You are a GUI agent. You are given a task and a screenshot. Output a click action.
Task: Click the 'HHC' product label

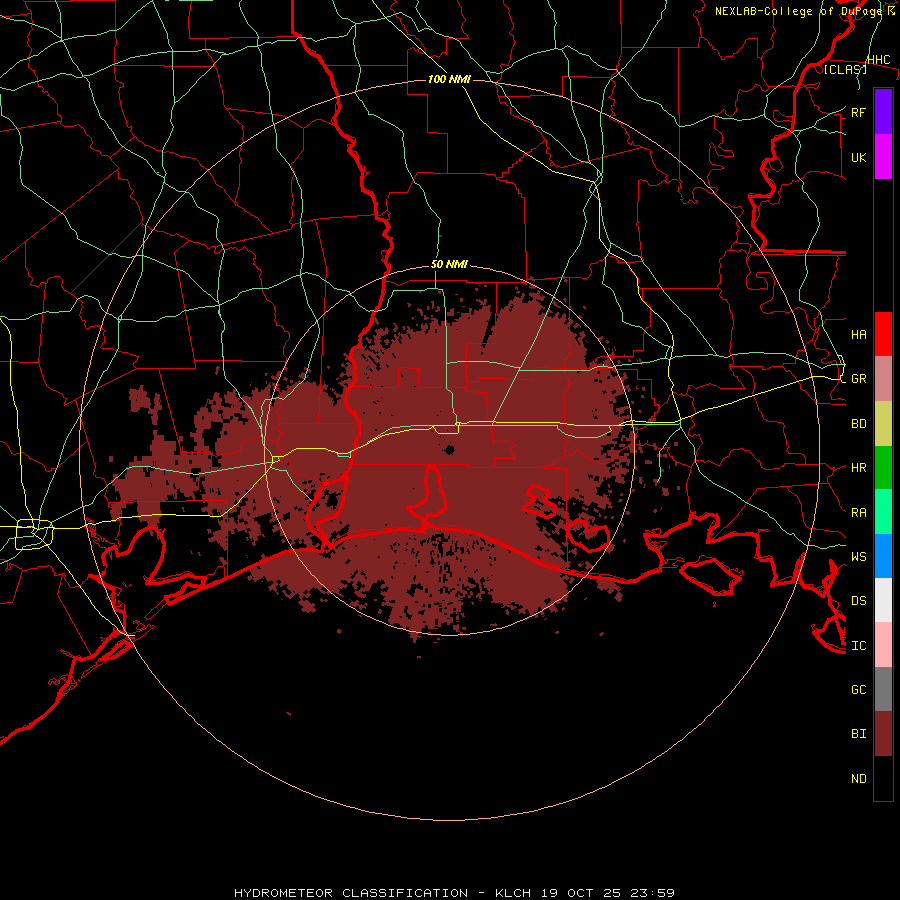tap(878, 60)
